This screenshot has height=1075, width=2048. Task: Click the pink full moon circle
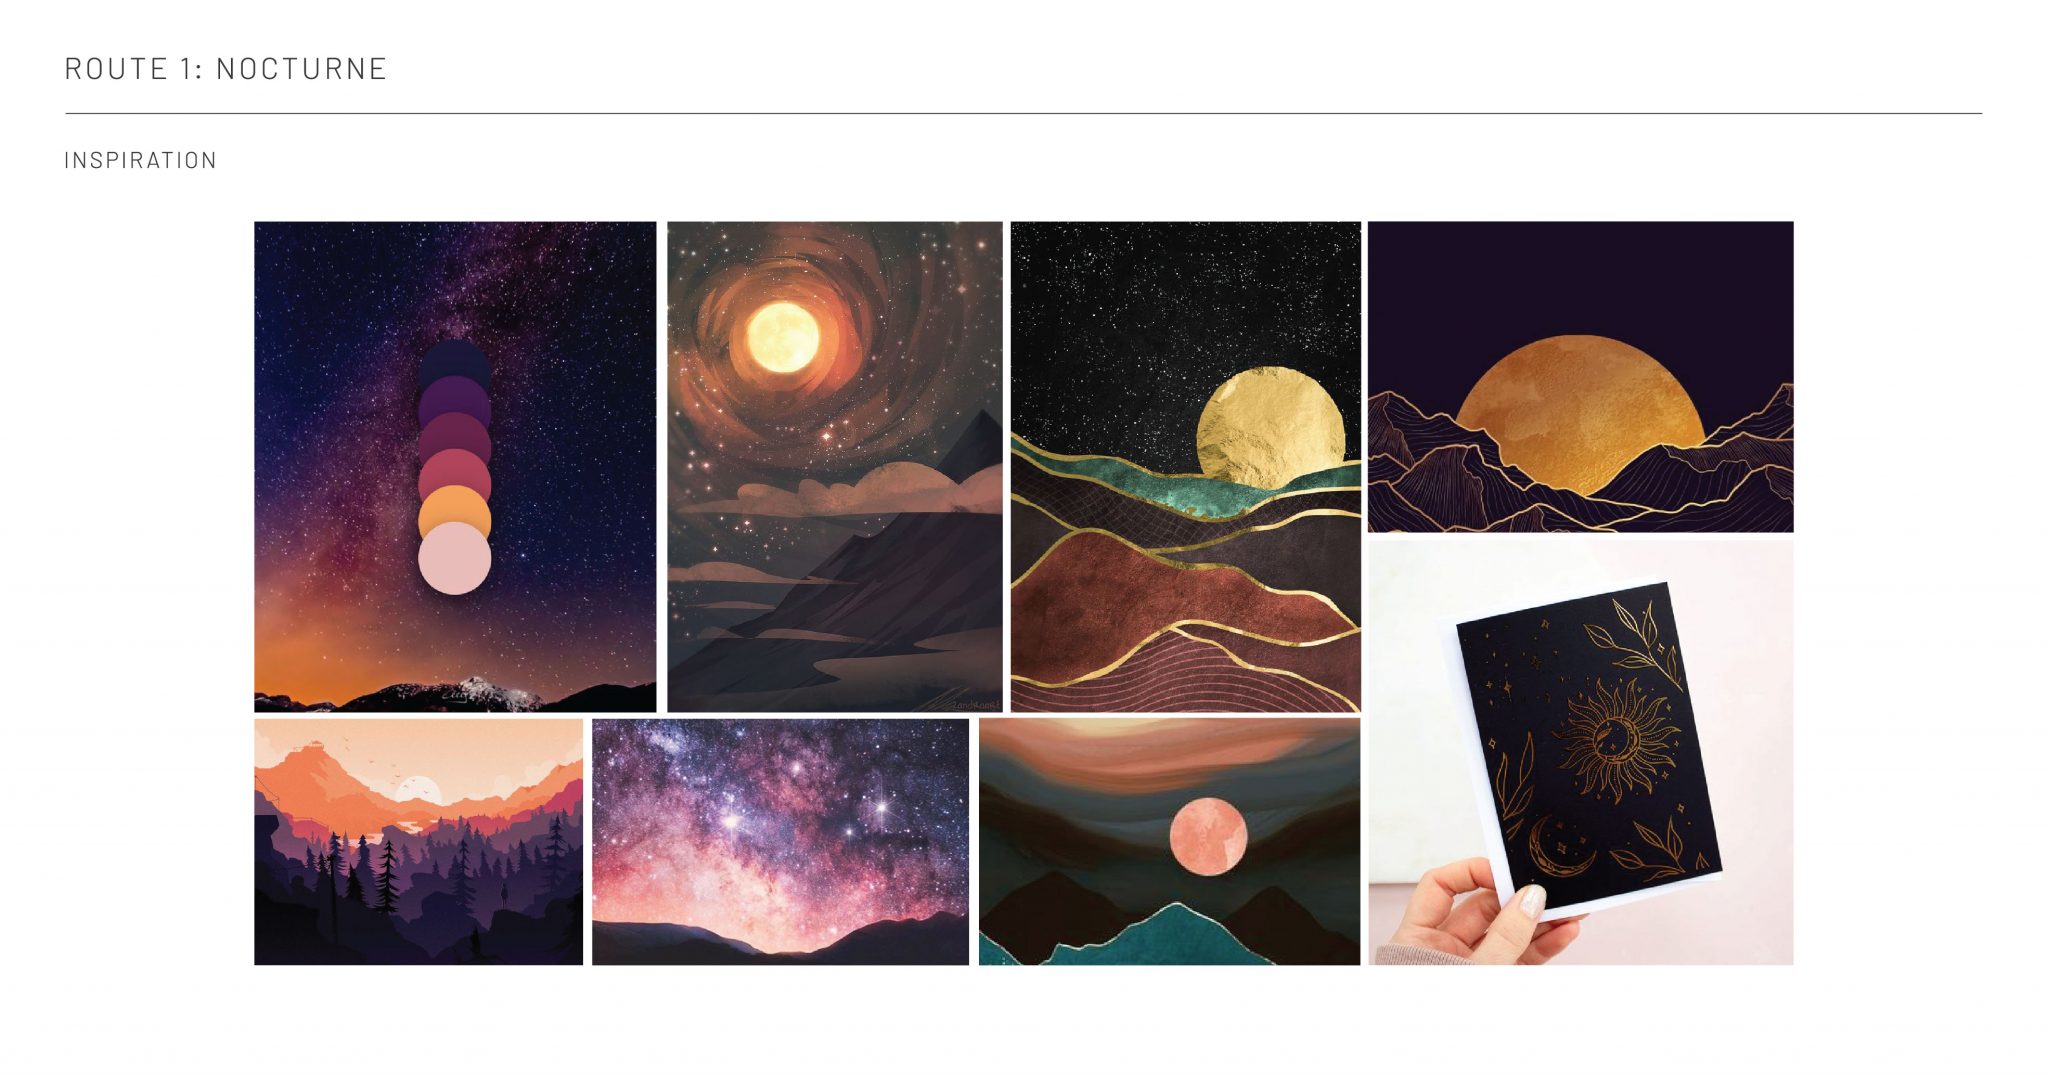point(1208,837)
